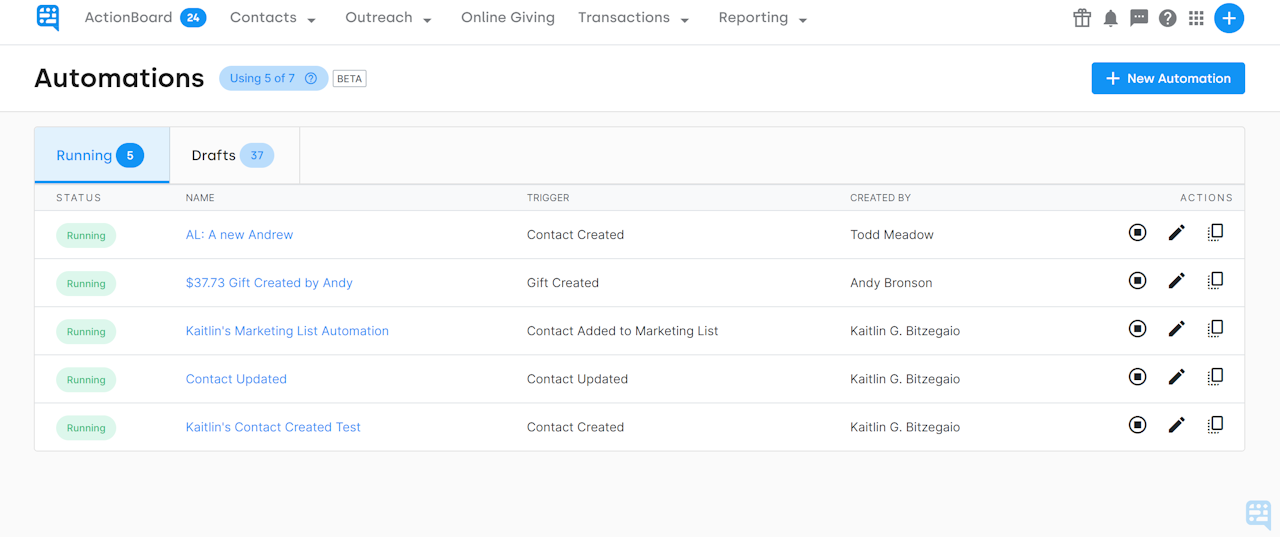Screen dimensions: 1280x537
Task: Open the Contact Updated automation link
Action: (x=236, y=379)
